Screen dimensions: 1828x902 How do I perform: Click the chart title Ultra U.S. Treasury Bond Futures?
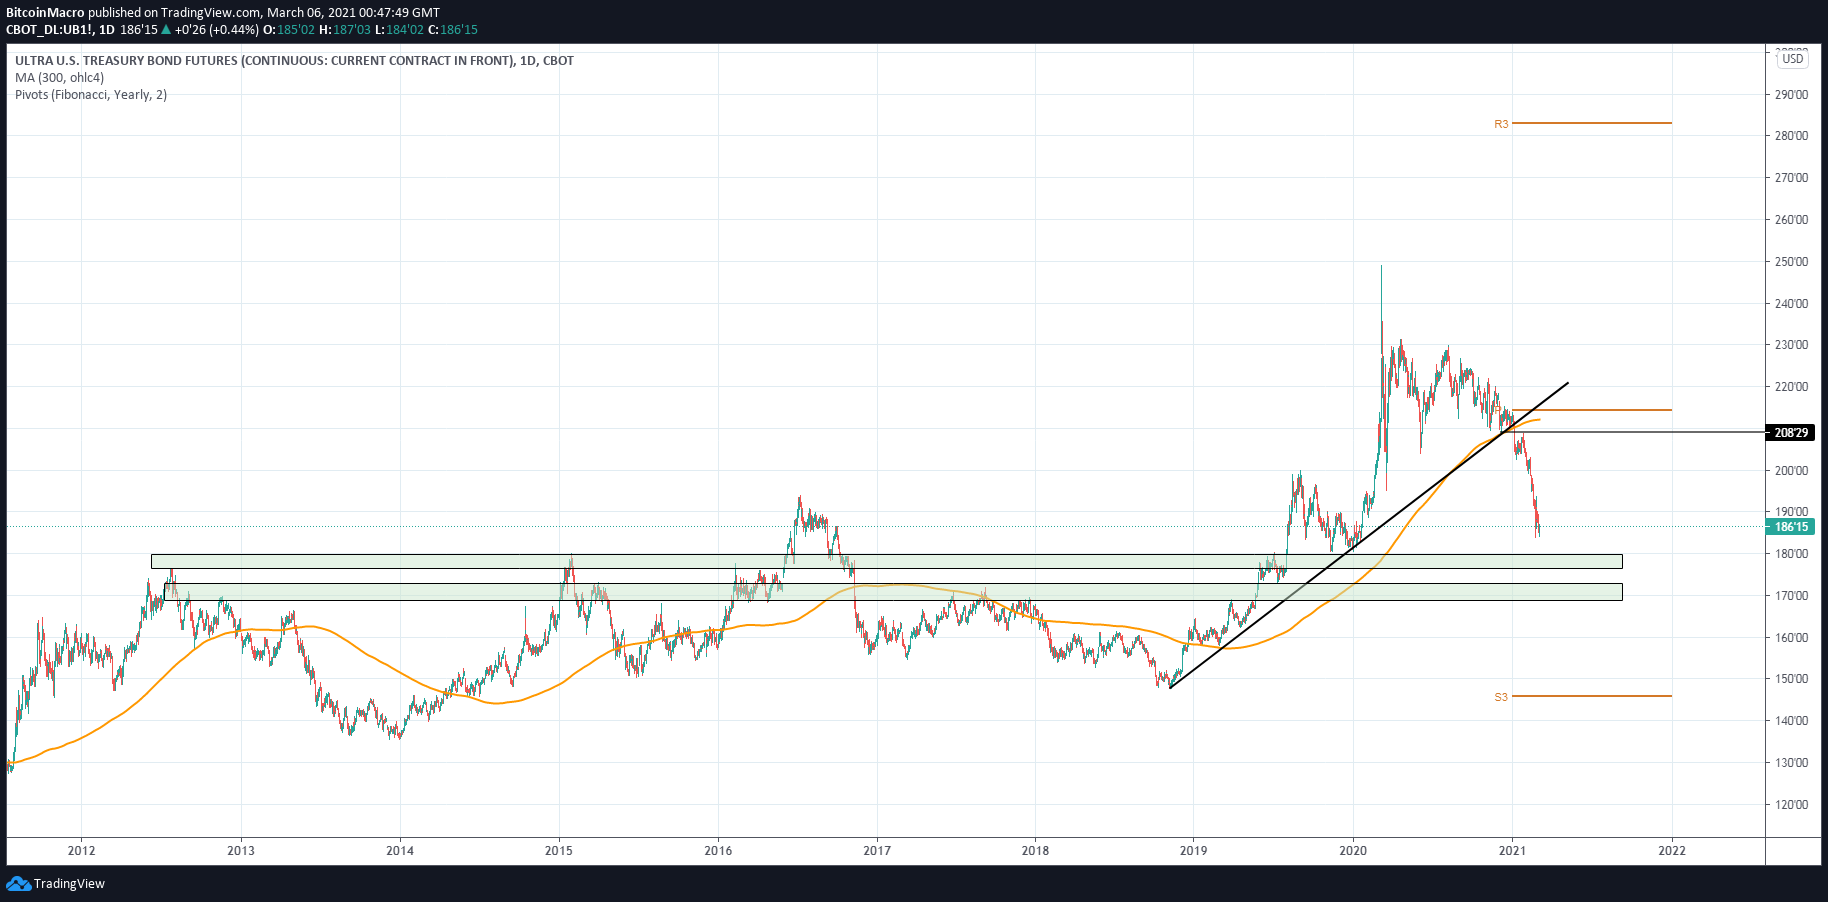point(294,61)
